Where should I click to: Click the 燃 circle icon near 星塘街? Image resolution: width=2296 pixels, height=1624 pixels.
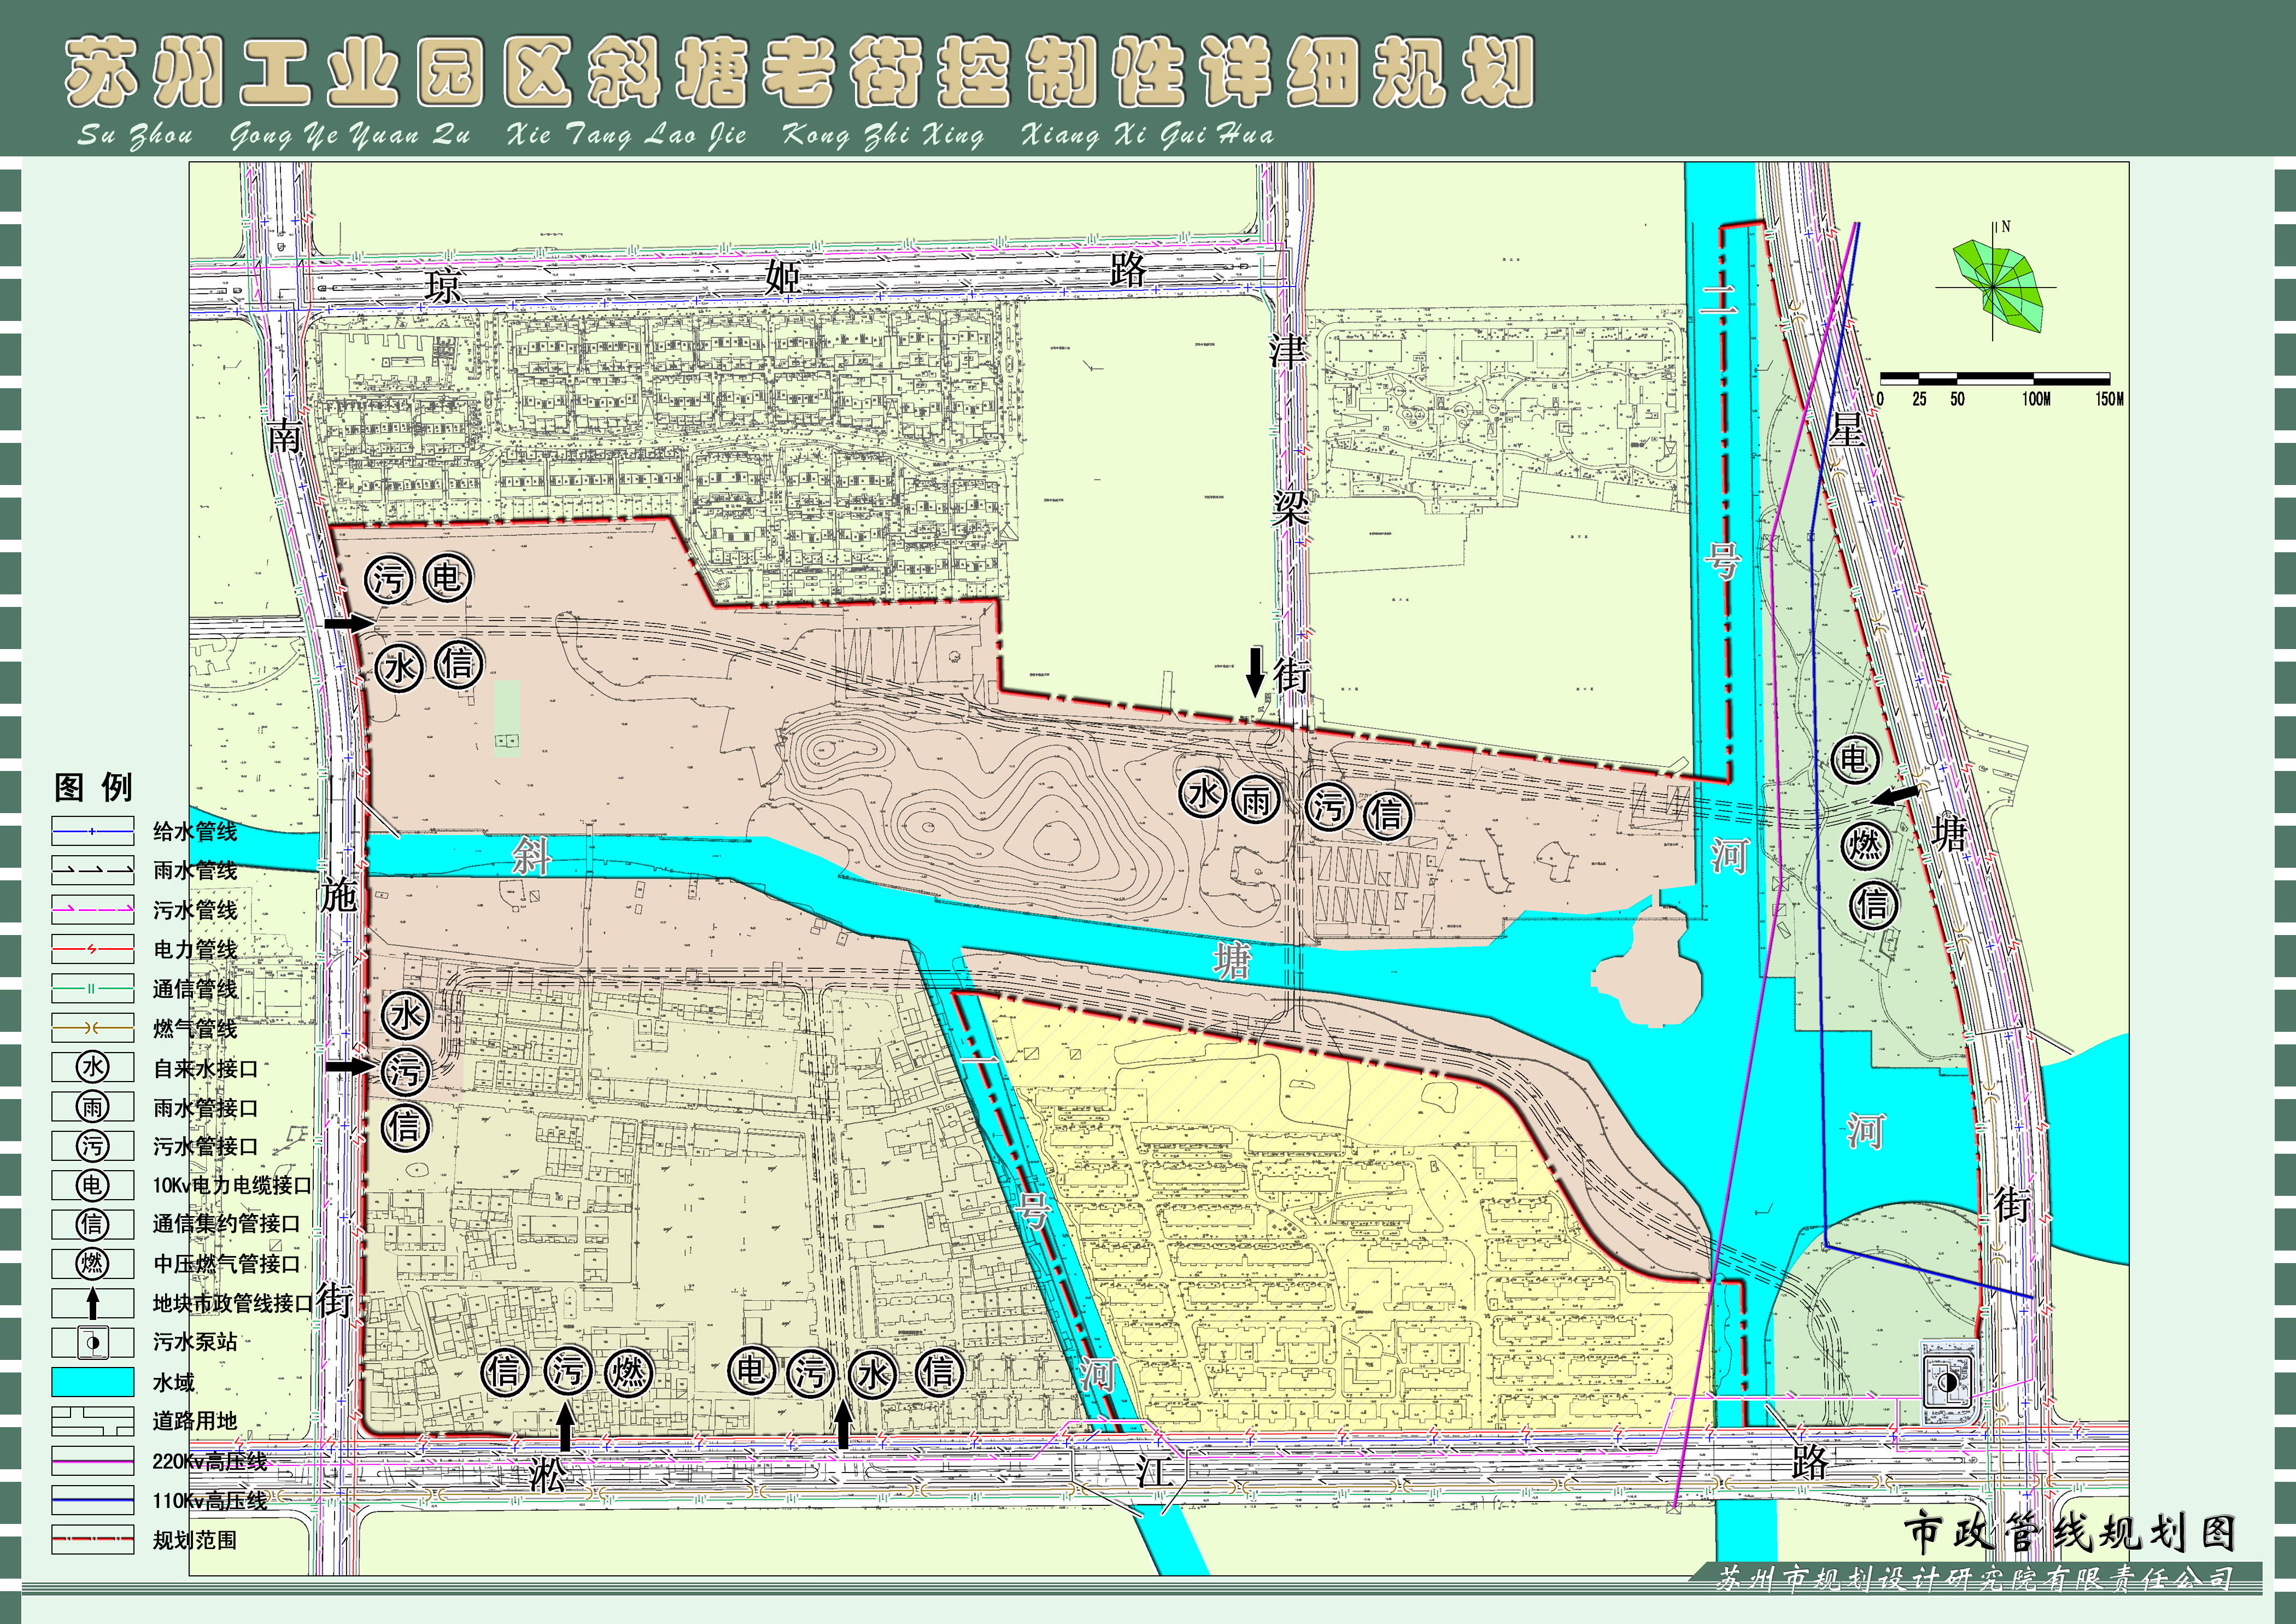(1866, 846)
